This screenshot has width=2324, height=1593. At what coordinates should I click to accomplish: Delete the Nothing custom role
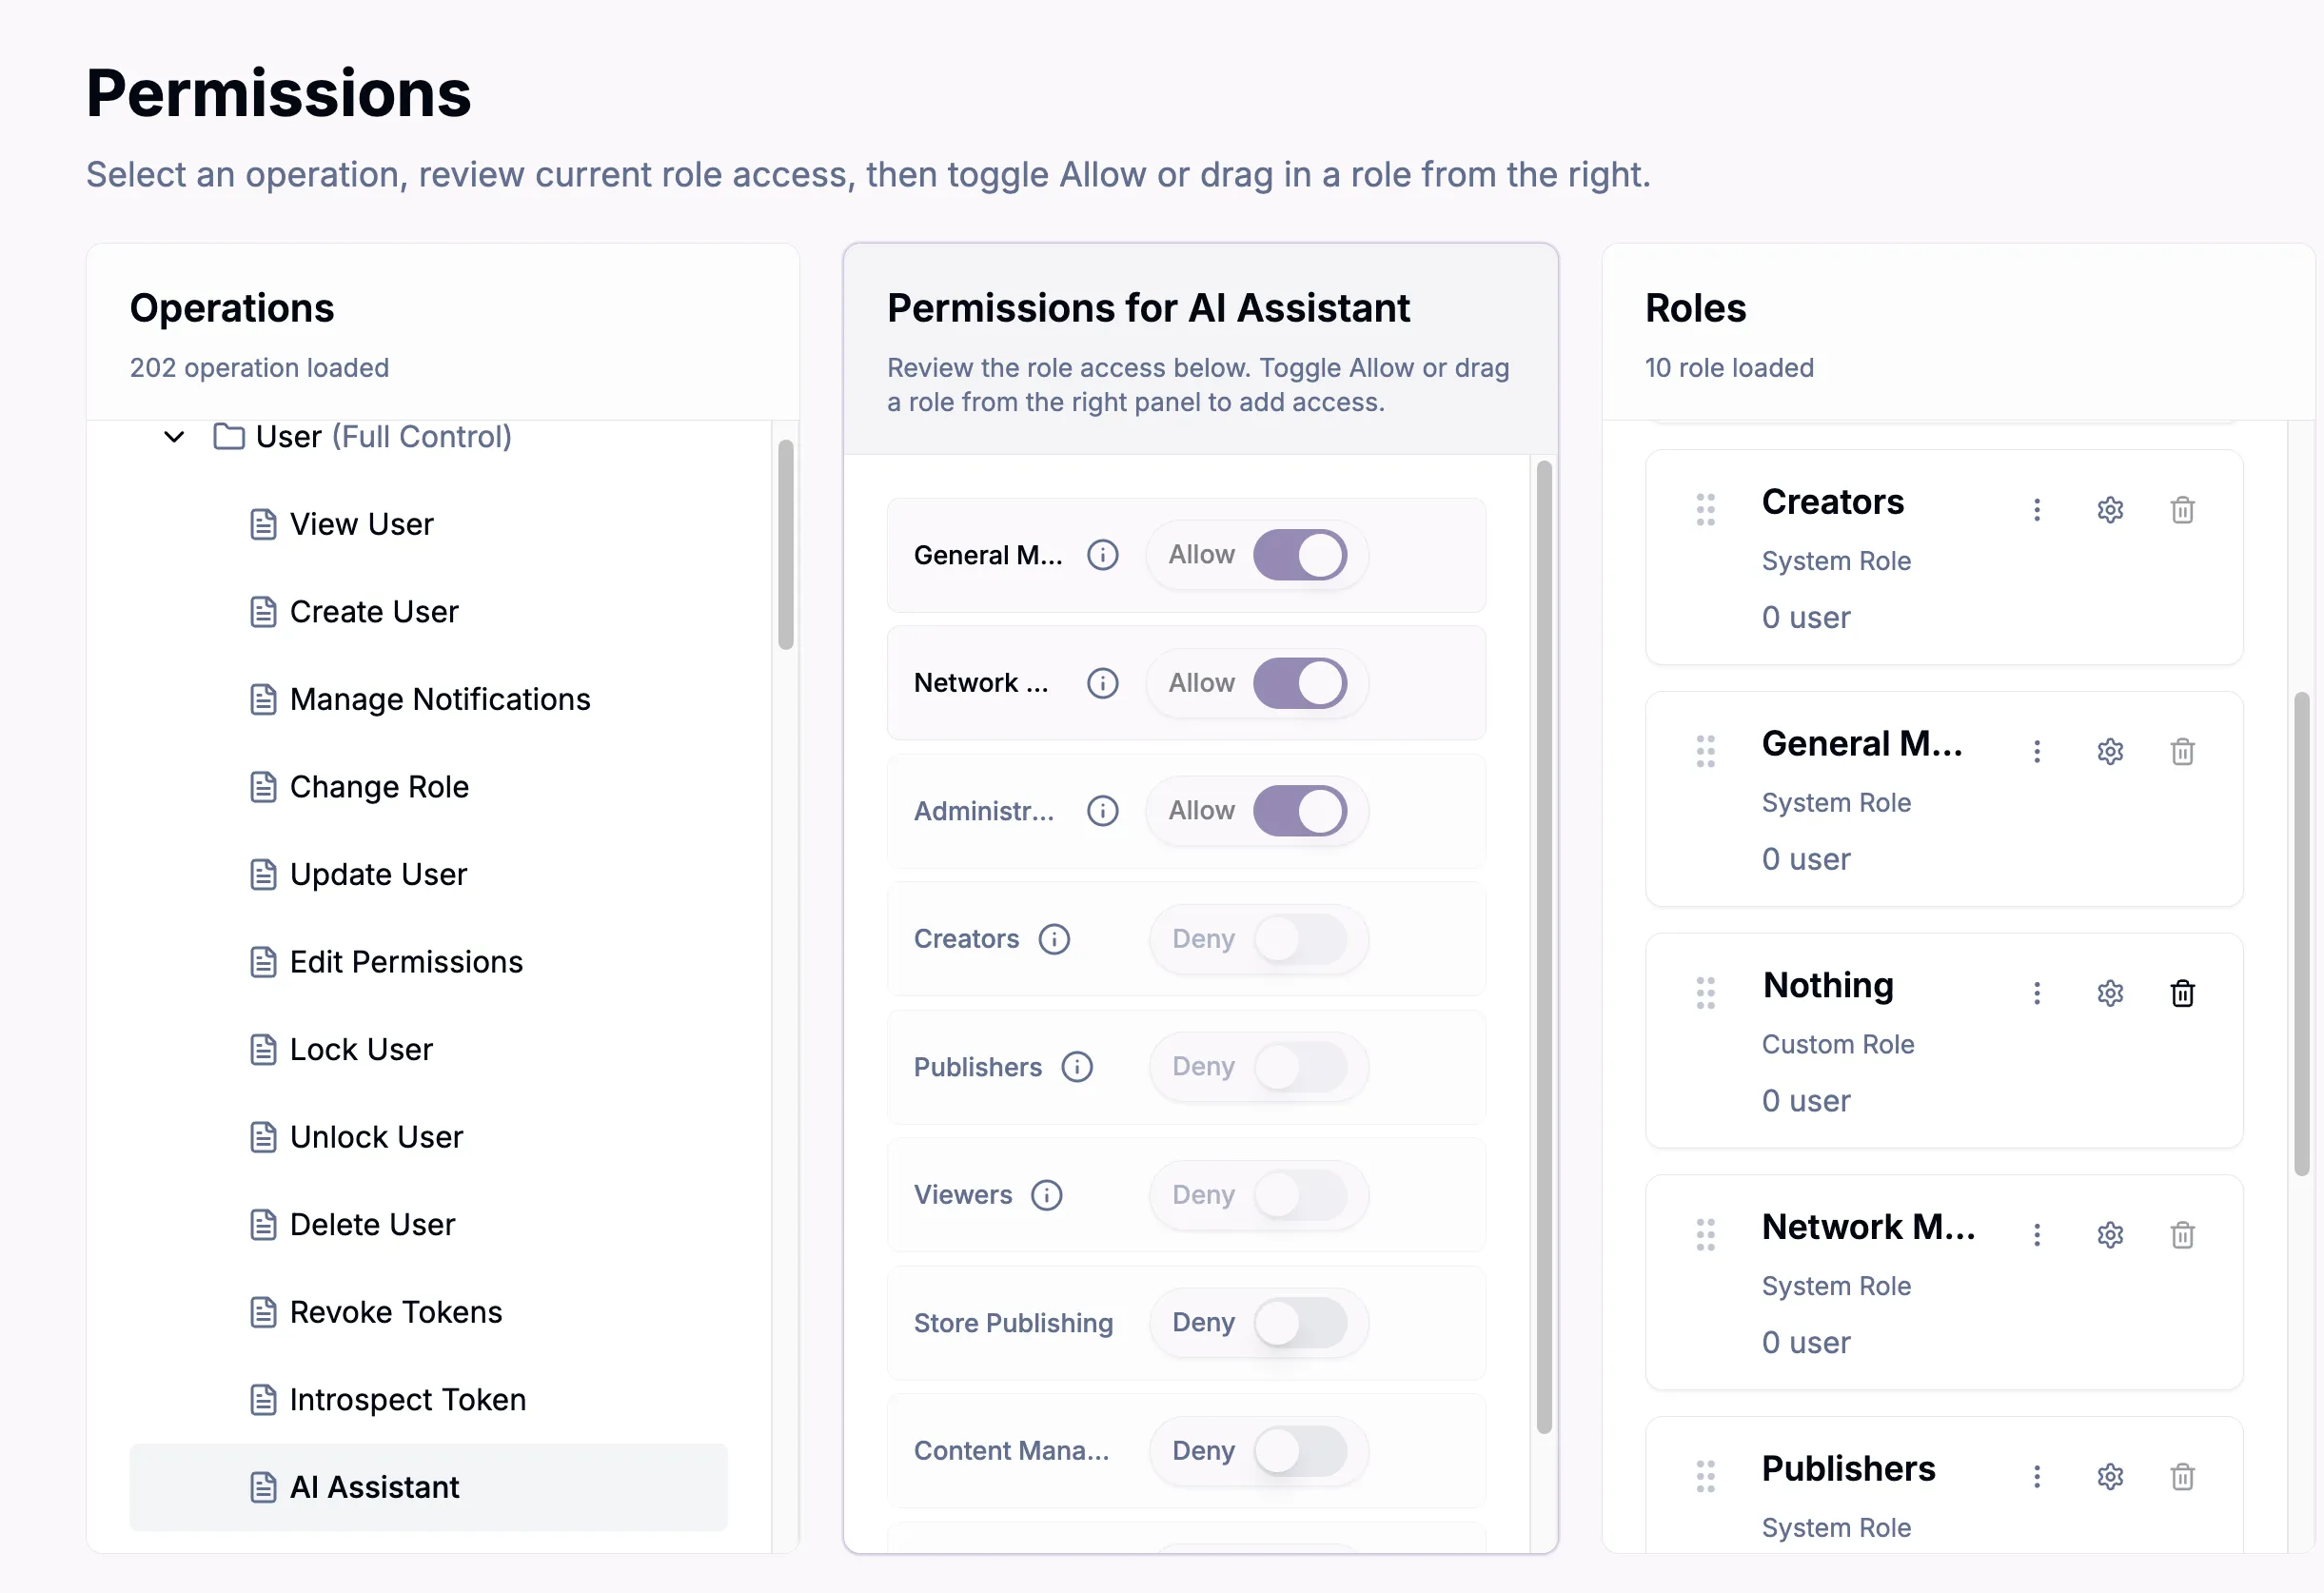(x=2182, y=994)
